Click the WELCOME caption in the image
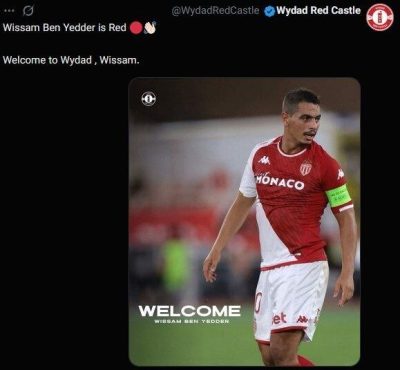This screenshot has height=370, width=400. [x=189, y=311]
